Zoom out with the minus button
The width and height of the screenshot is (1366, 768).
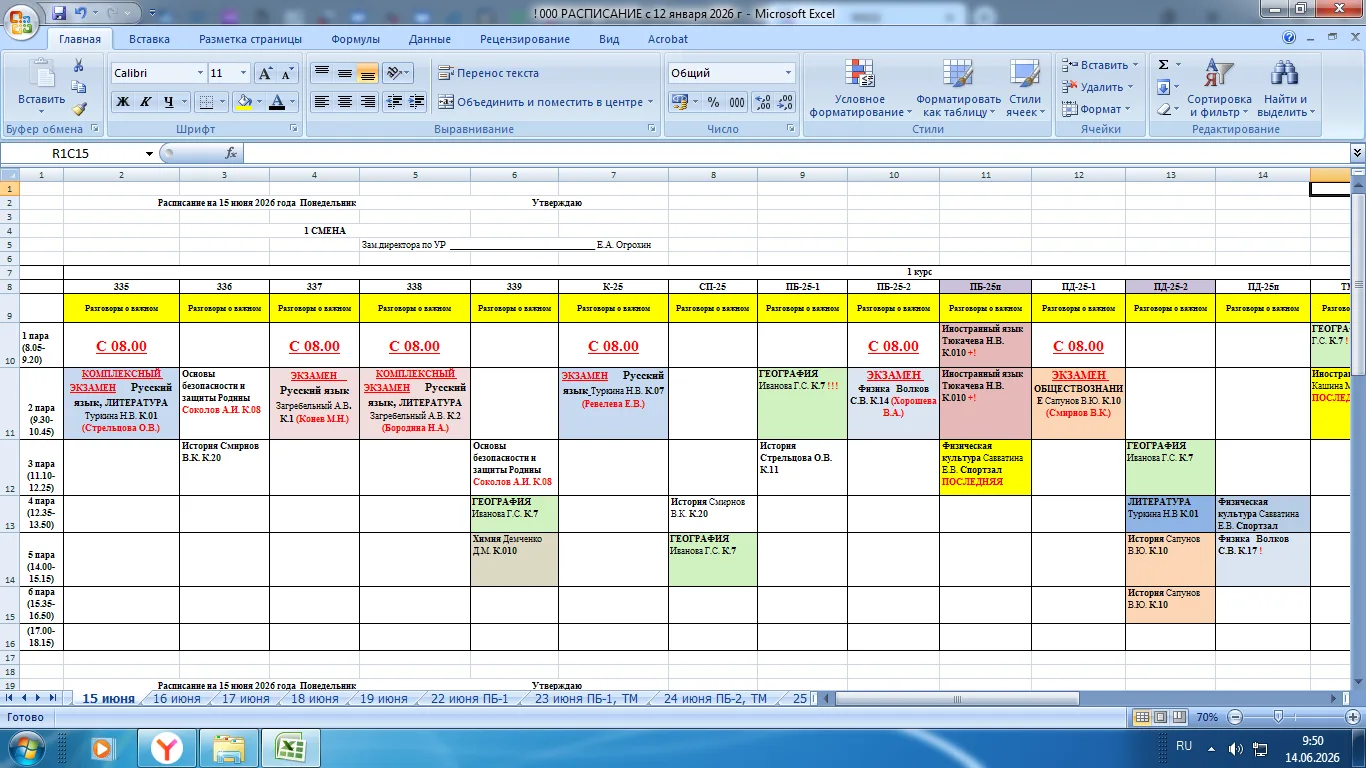[x=1236, y=717]
